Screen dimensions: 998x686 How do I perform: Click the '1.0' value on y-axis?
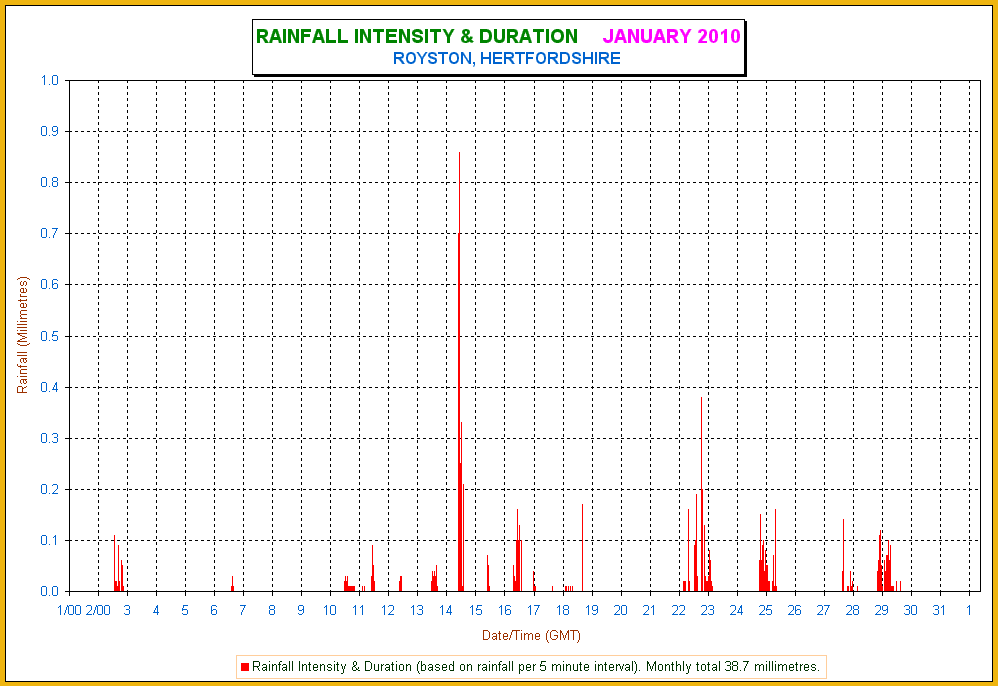[50, 81]
